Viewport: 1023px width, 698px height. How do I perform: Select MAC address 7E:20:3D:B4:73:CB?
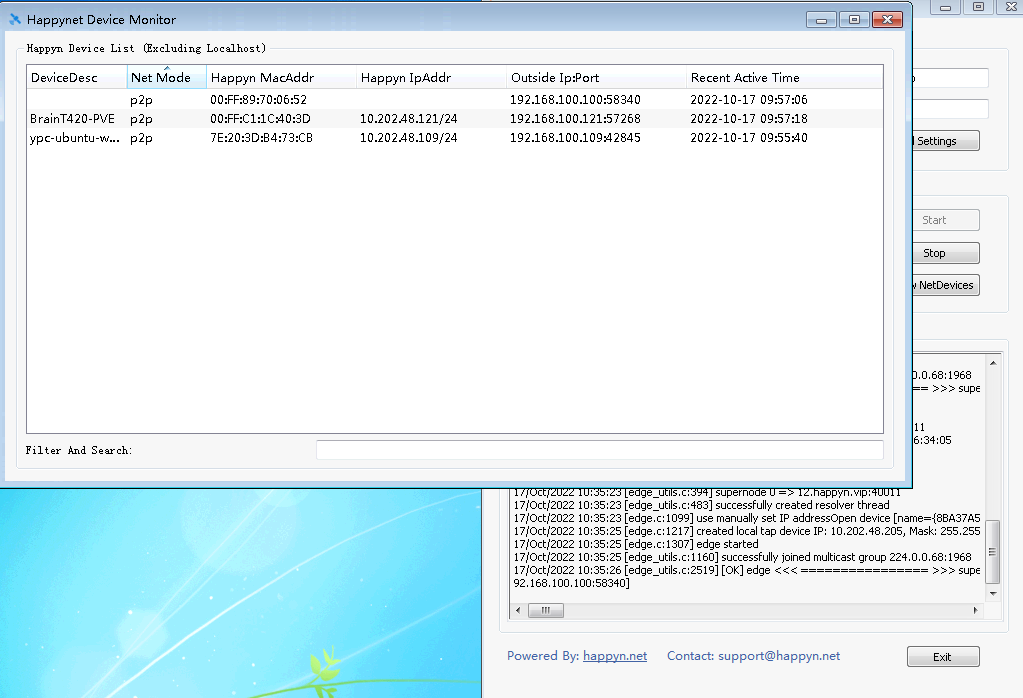click(x=261, y=138)
